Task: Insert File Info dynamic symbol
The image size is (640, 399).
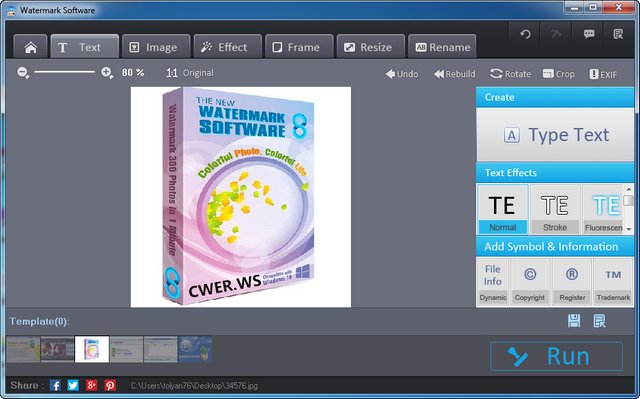Action: pyautogui.click(x=493, y=282)
